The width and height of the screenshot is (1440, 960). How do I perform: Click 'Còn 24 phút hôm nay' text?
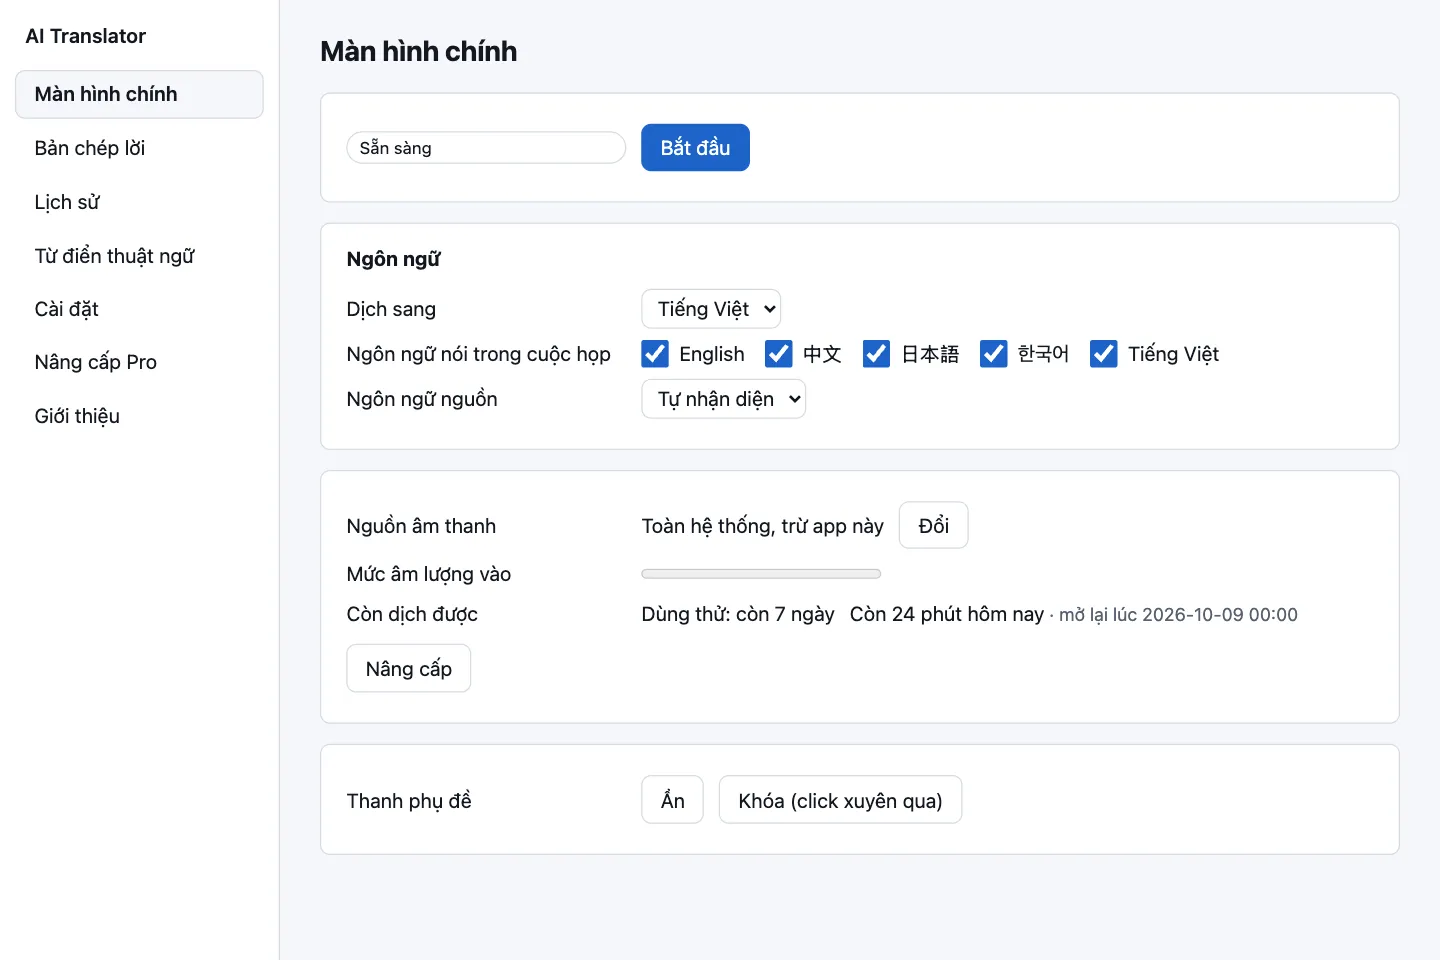(947, 614)
